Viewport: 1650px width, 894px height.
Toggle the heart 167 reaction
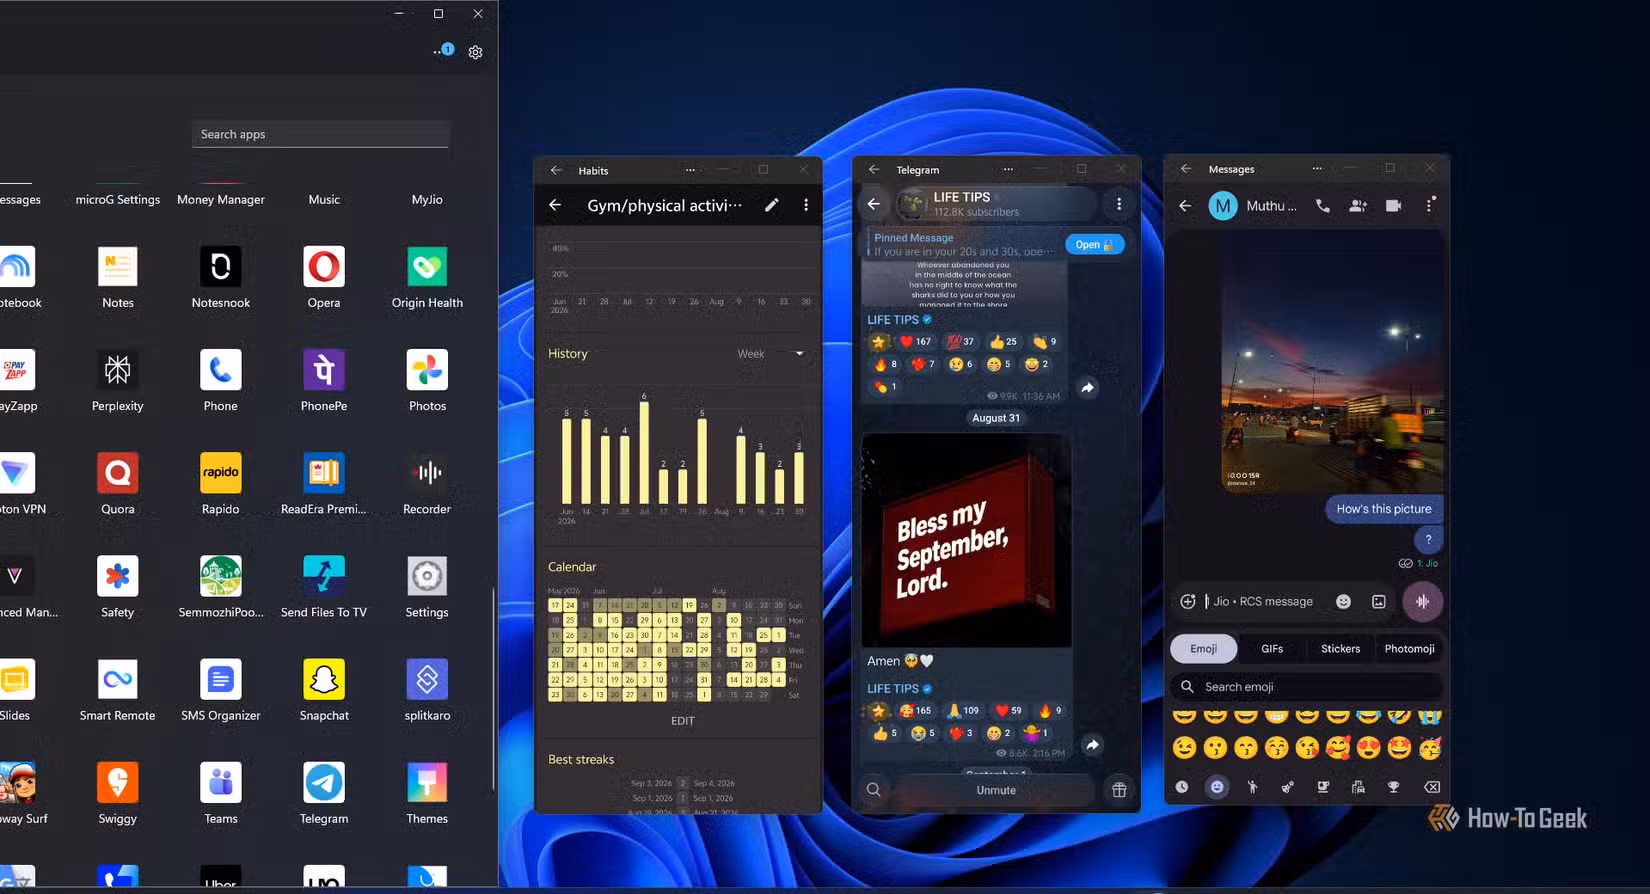(x=914, y=341)
